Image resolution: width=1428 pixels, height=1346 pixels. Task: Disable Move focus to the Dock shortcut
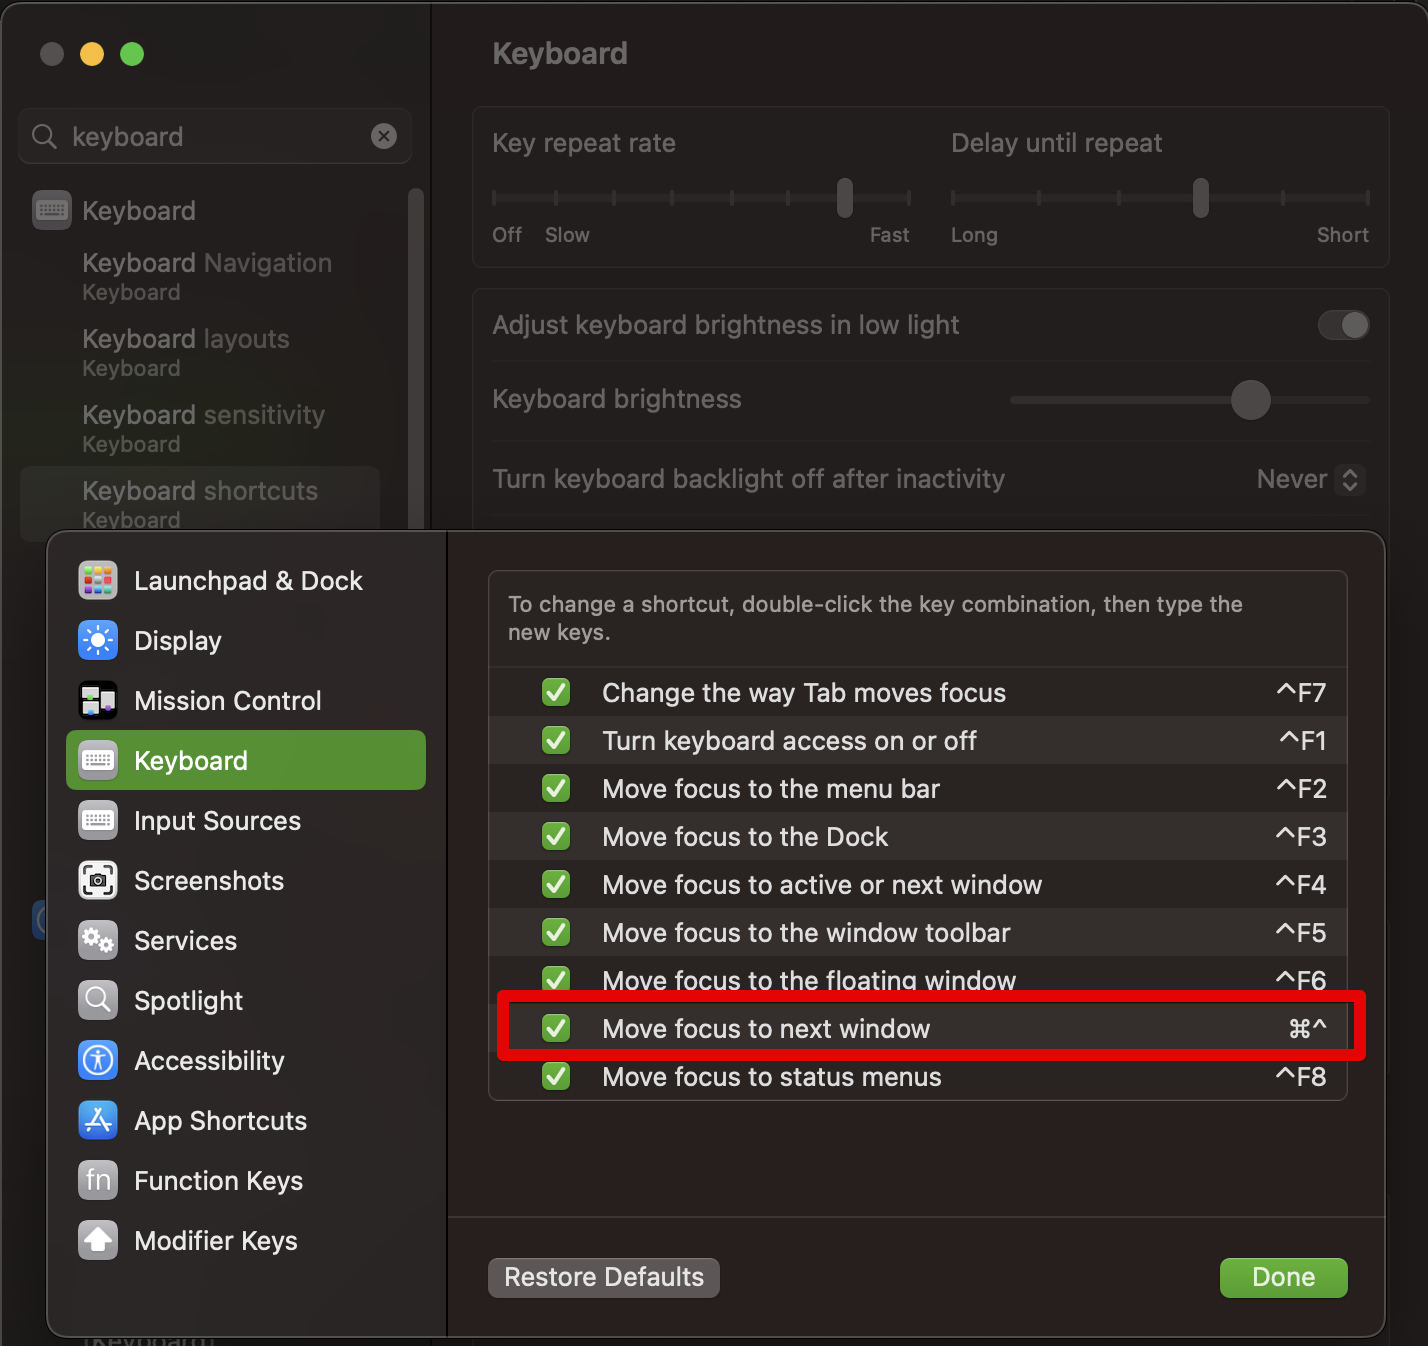pos(556,836)
